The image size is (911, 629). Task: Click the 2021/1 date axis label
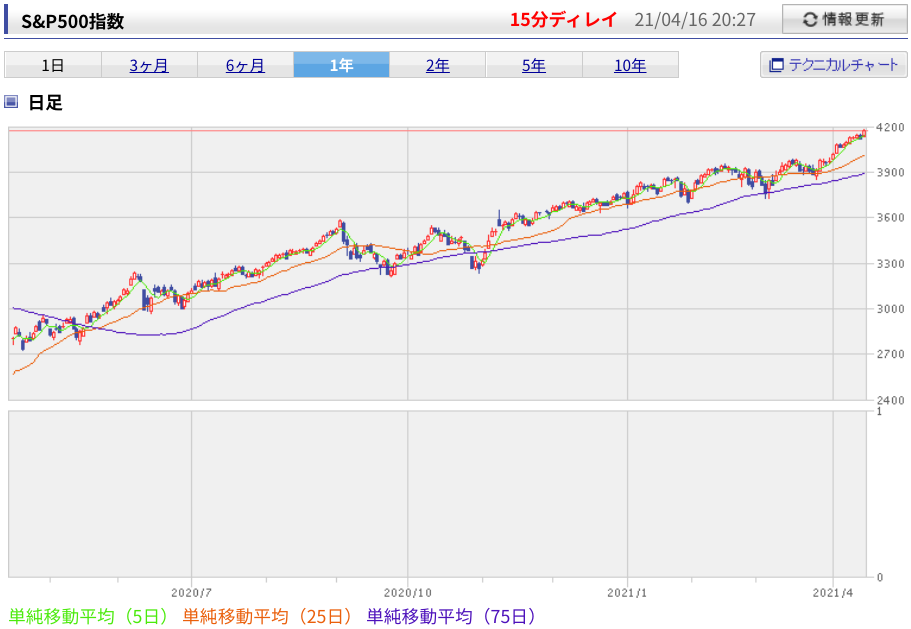(627, 592)
